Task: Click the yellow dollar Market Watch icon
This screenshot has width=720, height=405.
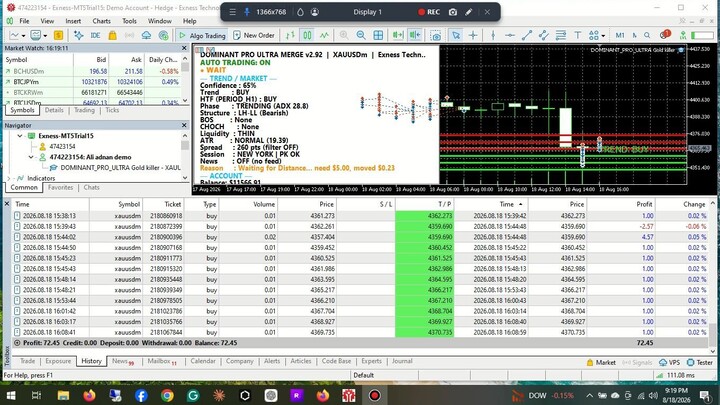Action: (58, 35)
